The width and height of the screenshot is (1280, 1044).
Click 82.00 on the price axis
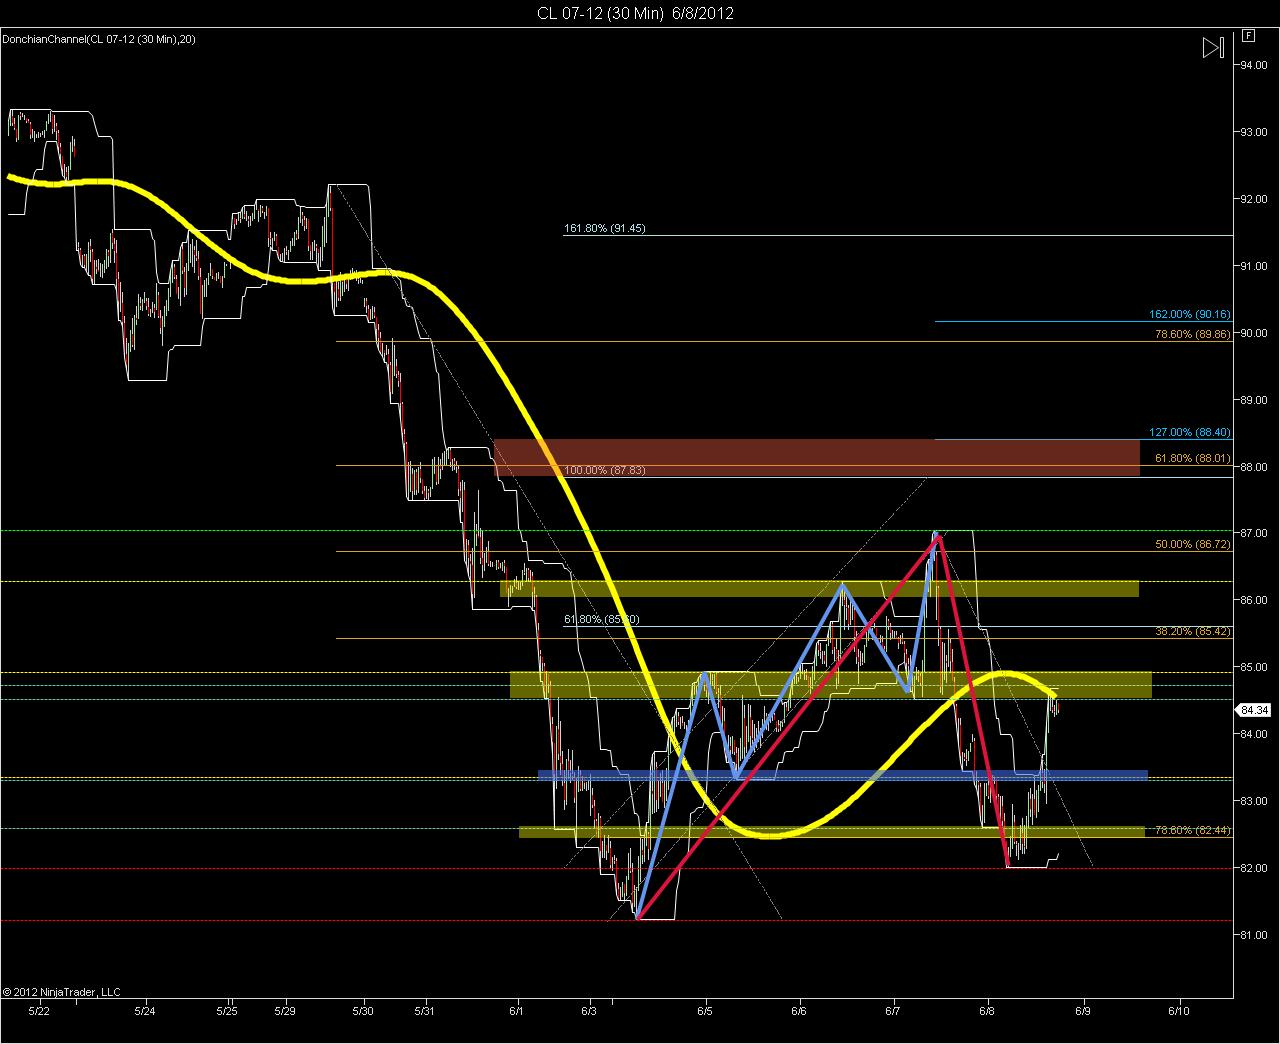tap(1254, 868)
